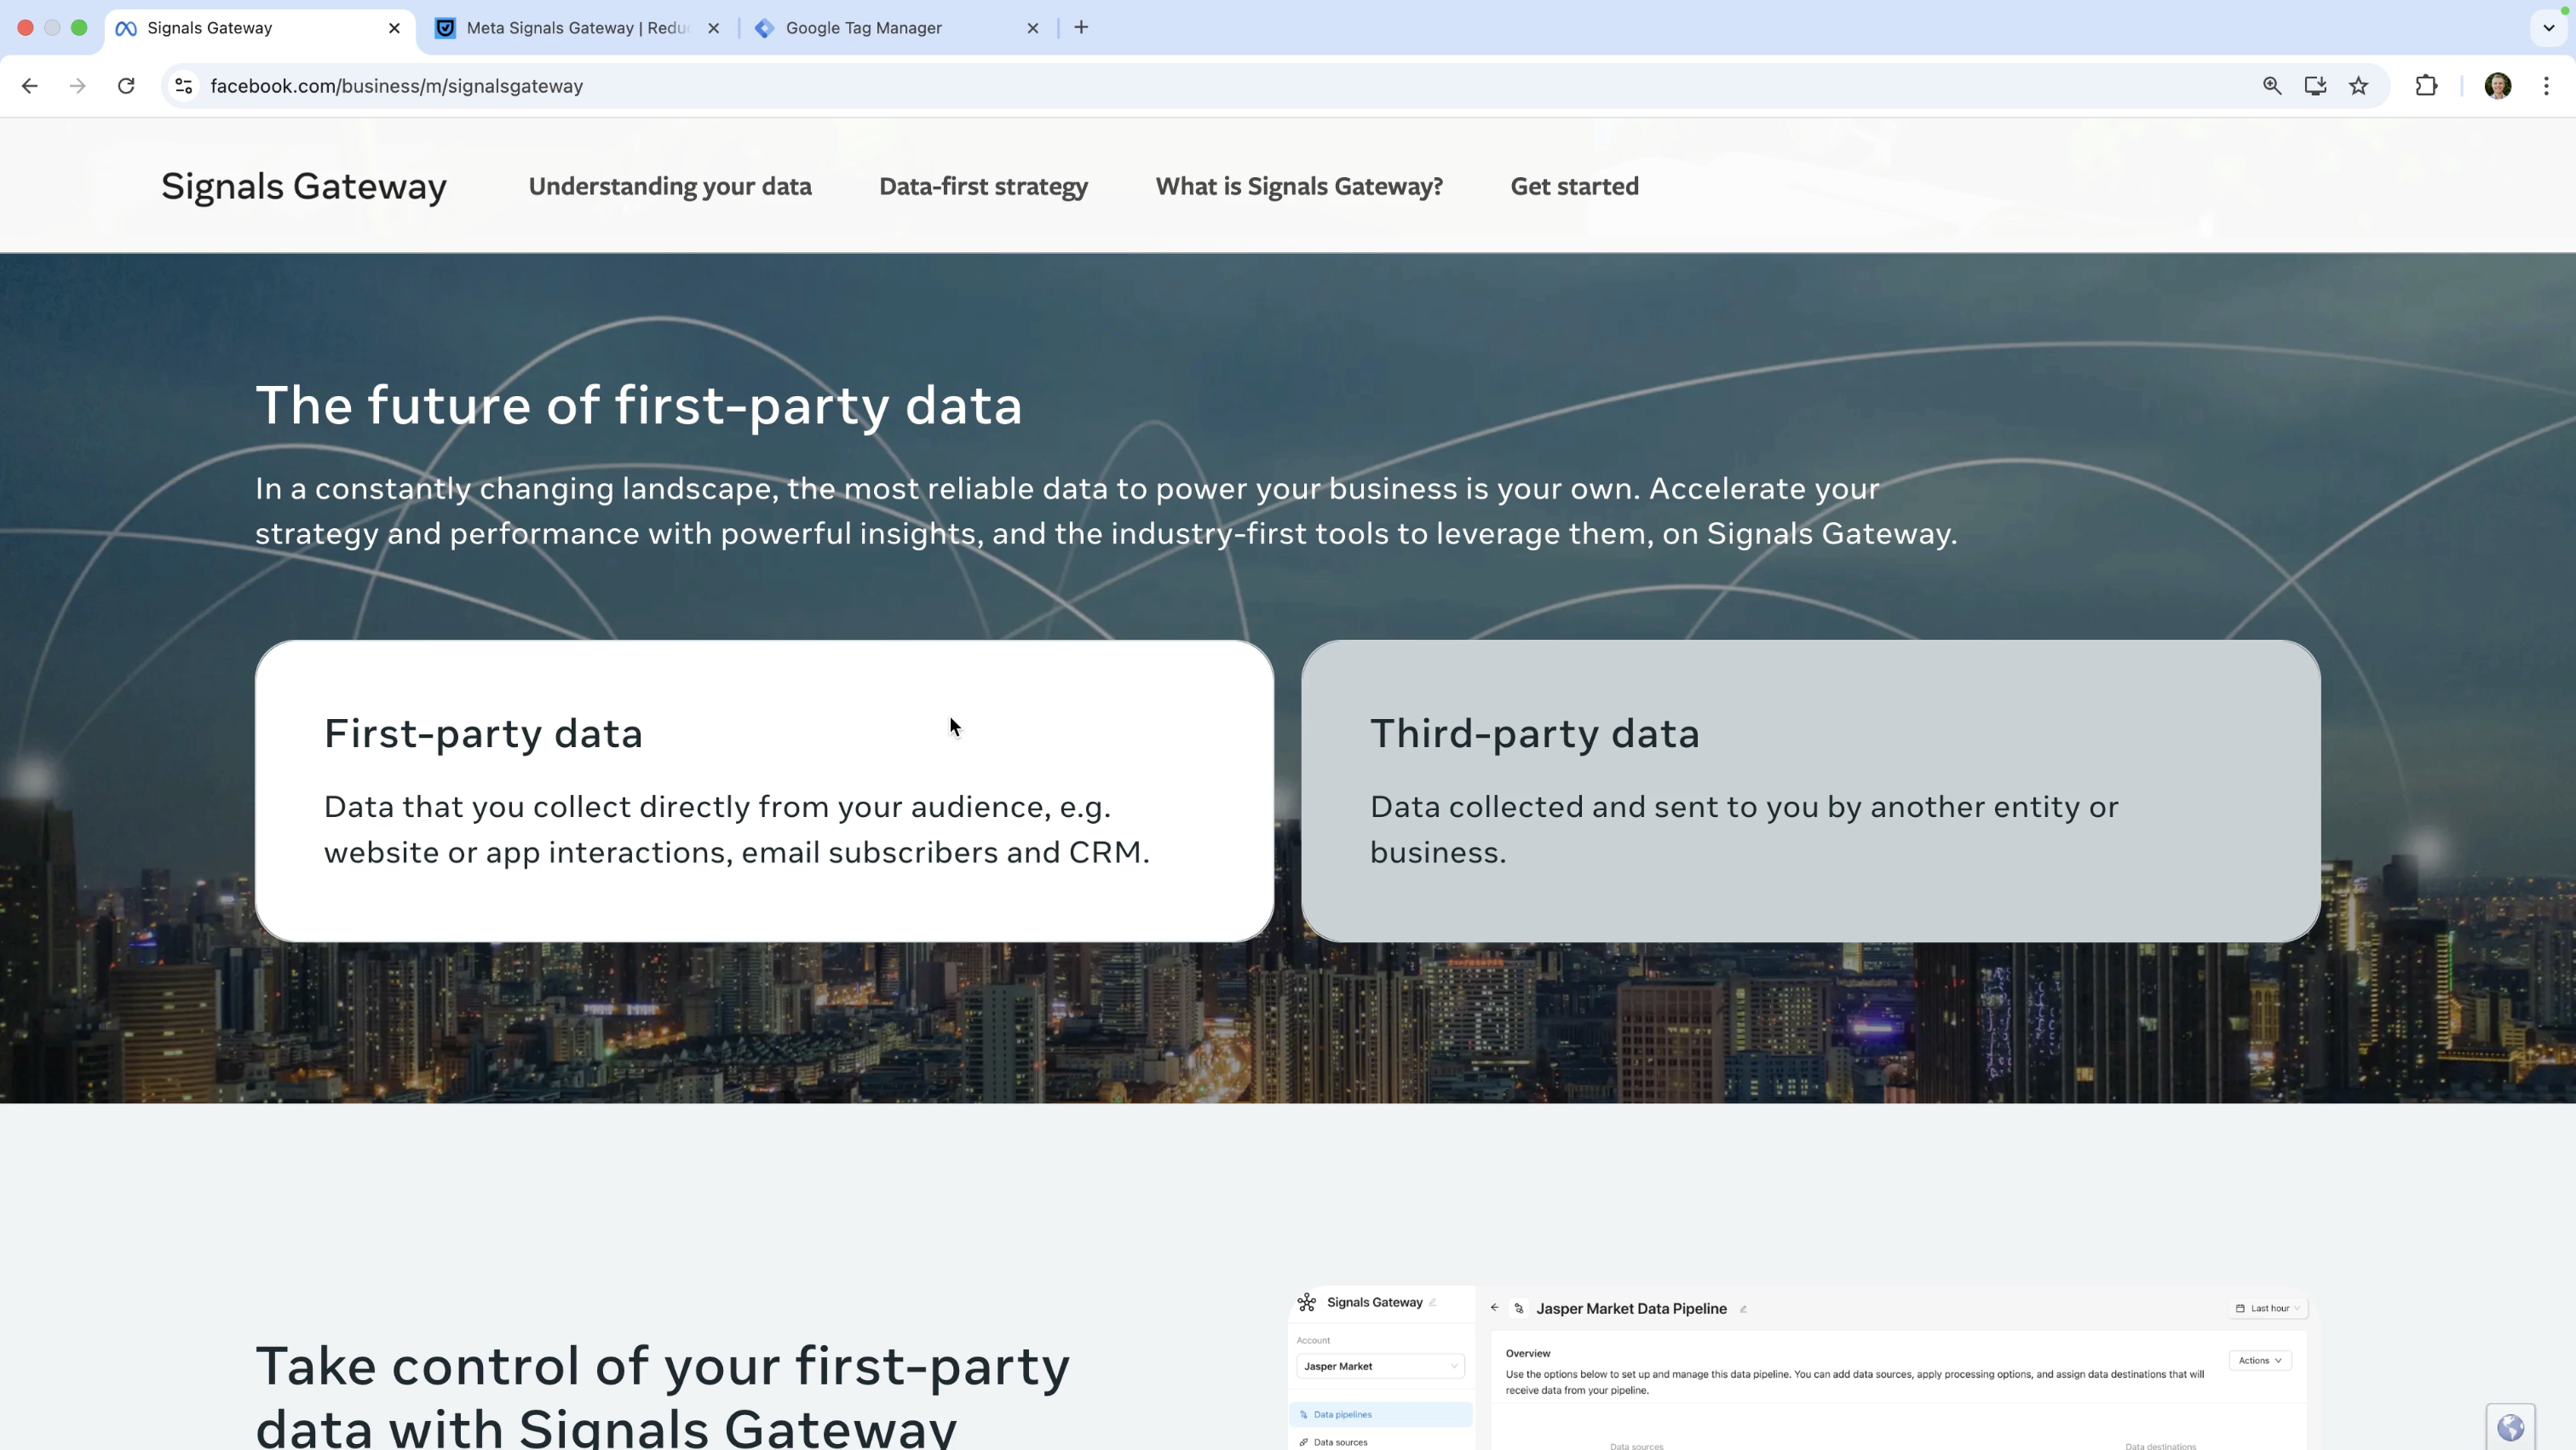Close the Signals Gateway tab
This screenshot has width=2576, height=1450.
(394, 28)
